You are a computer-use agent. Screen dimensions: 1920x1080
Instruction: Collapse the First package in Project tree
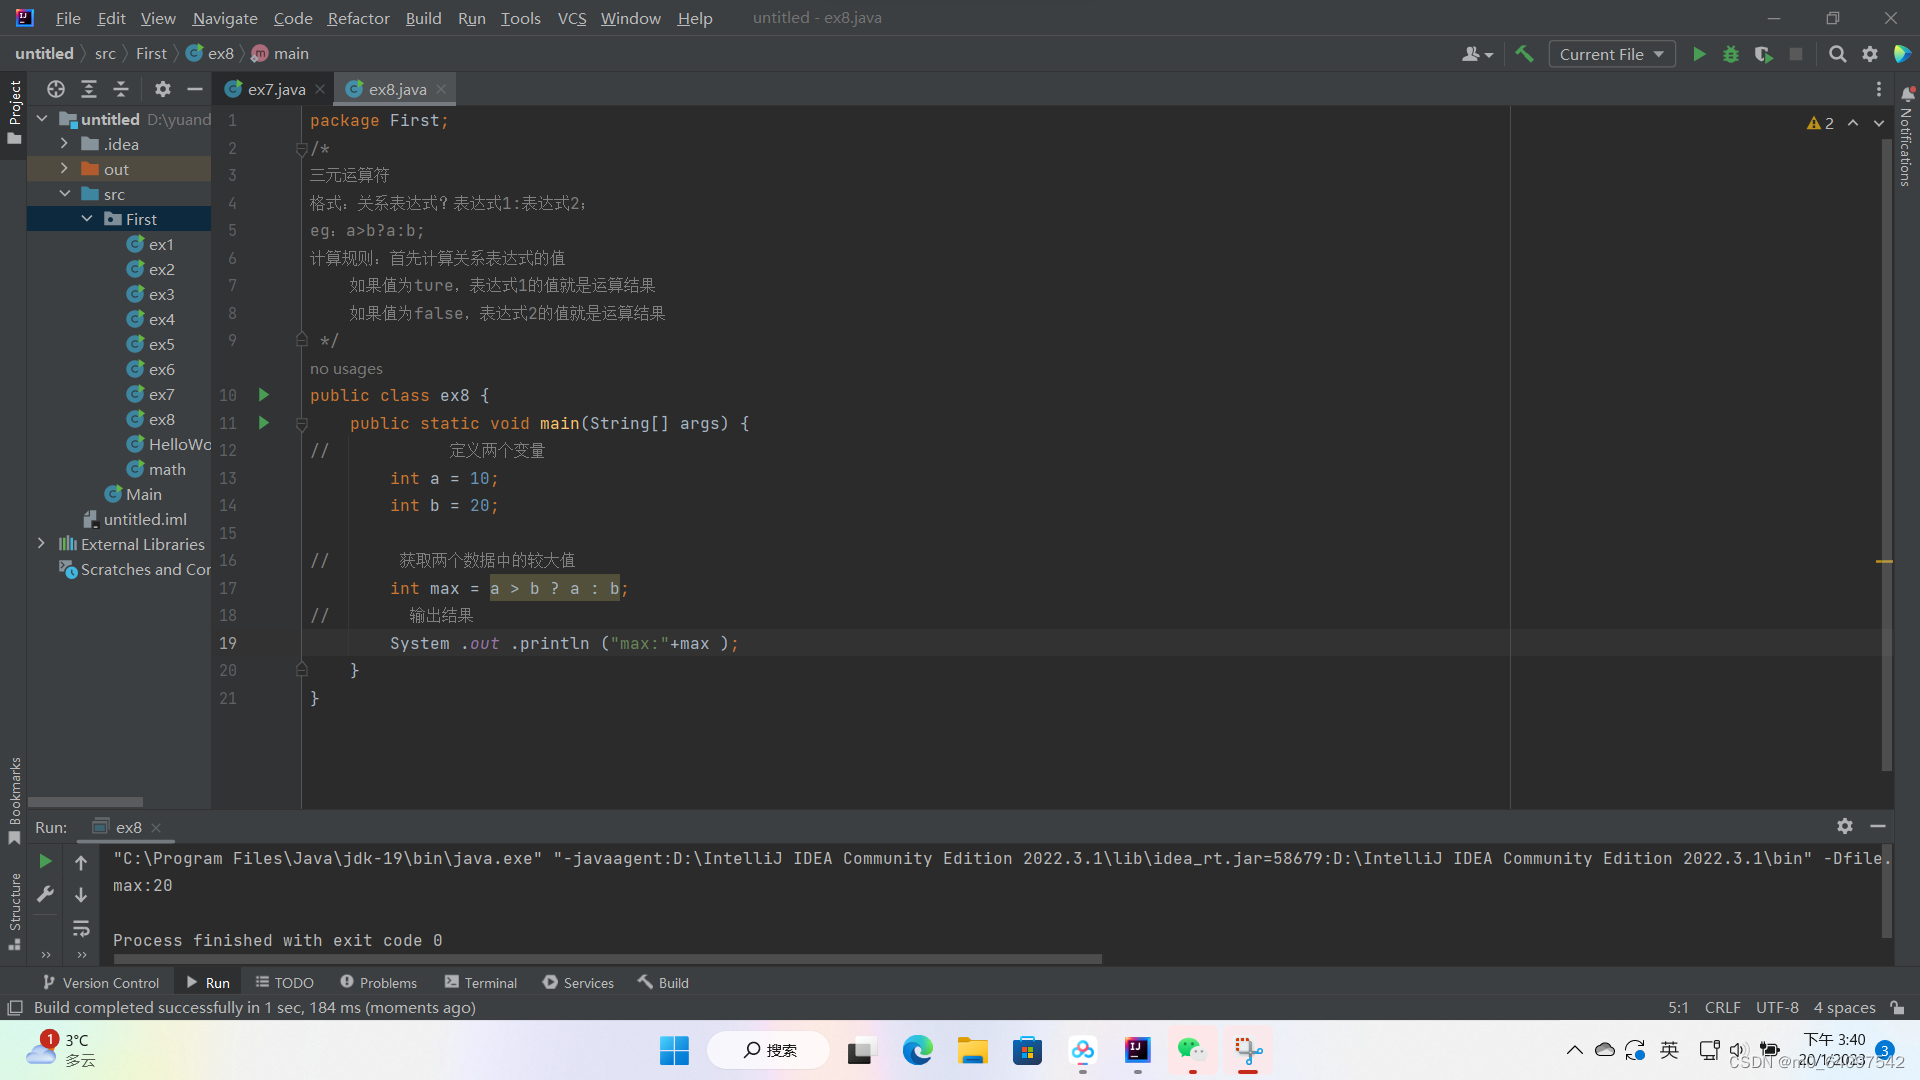tap(88, 218)
